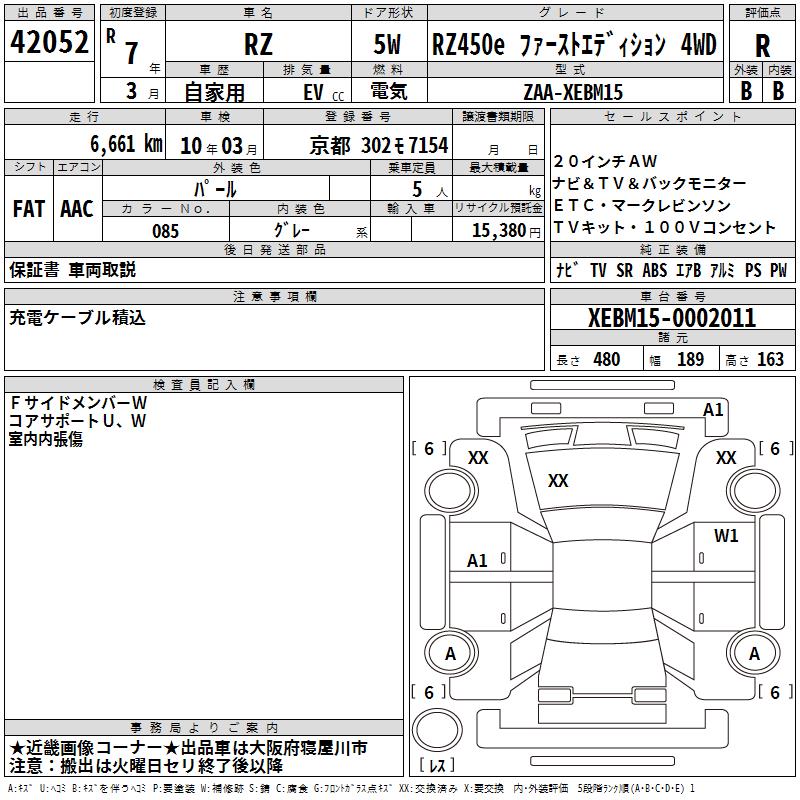Click the model code ZAA-XEBM15
The image size is (800, 800).
pos(573,92)
